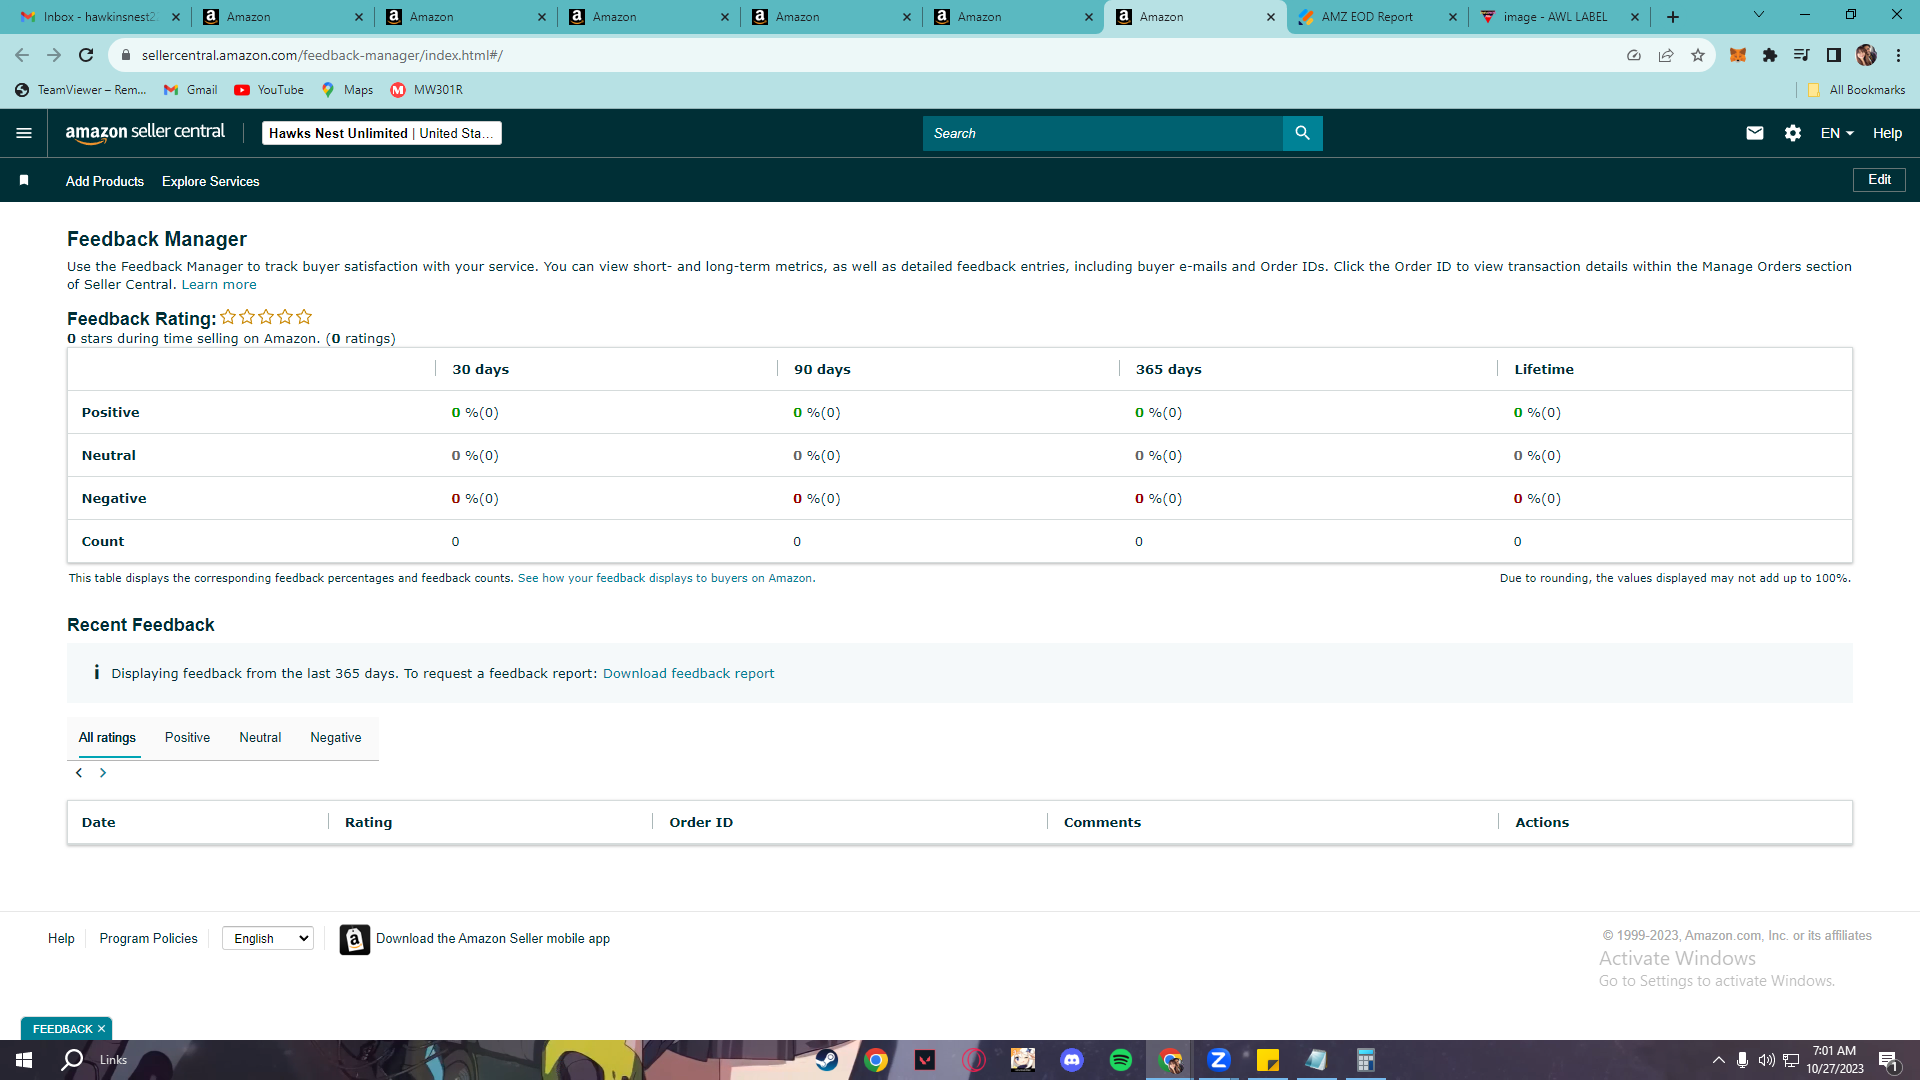Bookmark this page with the star icon
Screen dimensions: 1920x1080
coord(1697,55)
